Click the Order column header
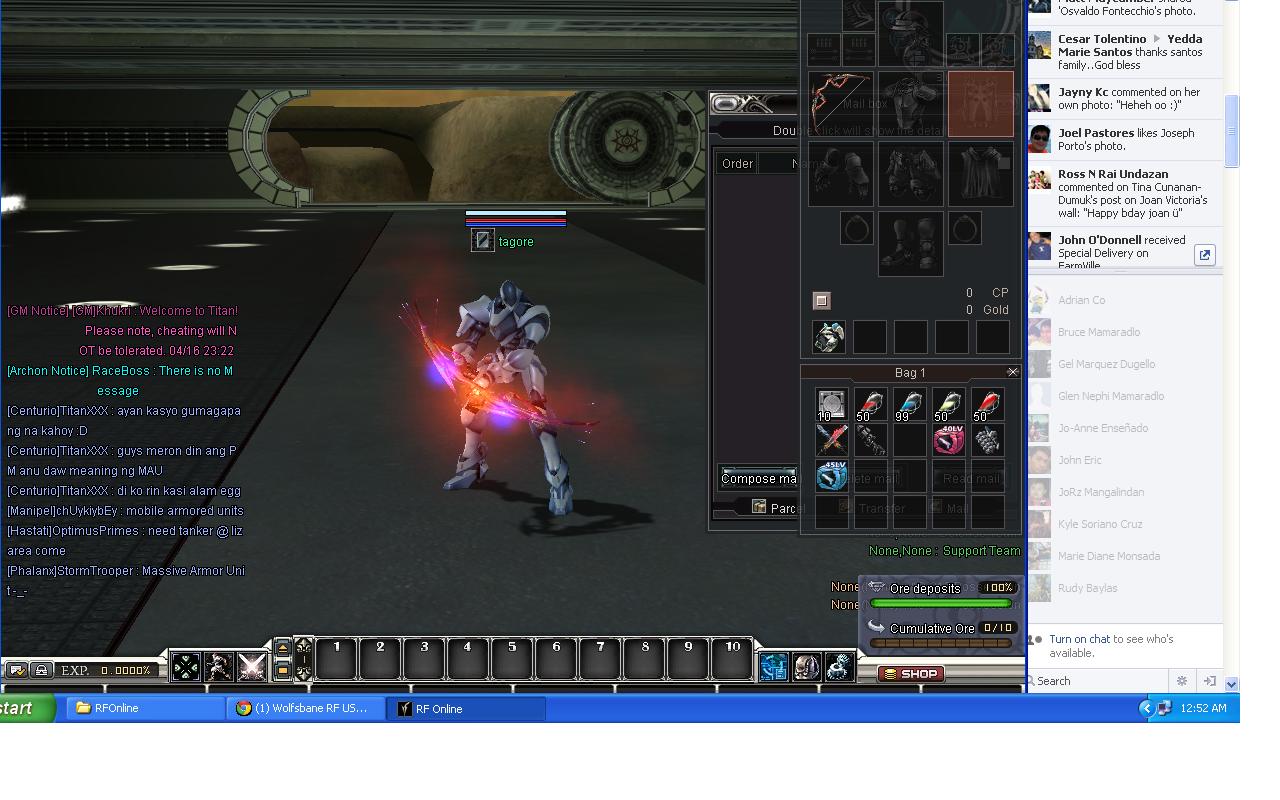1280x800 pixels. (737, 163)
